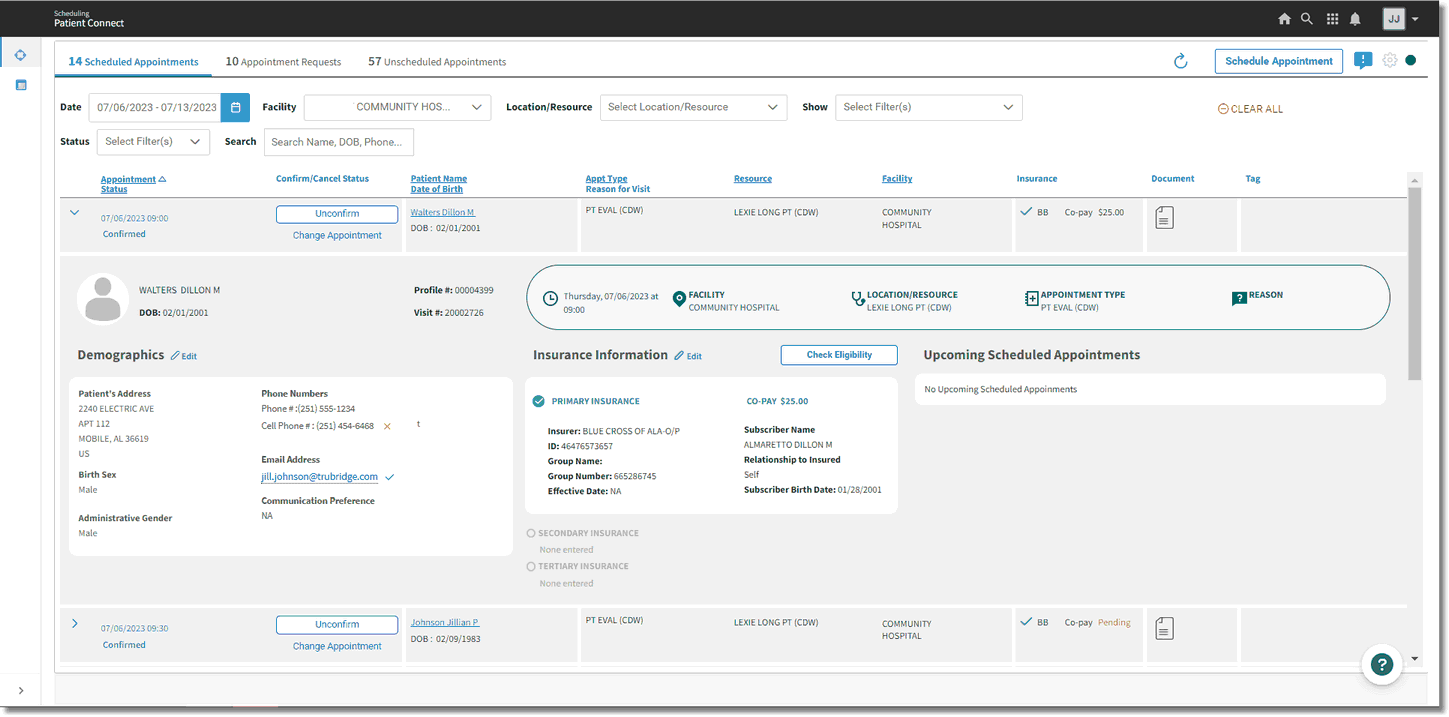Click the Check Eligibility button

coord(839,355)
